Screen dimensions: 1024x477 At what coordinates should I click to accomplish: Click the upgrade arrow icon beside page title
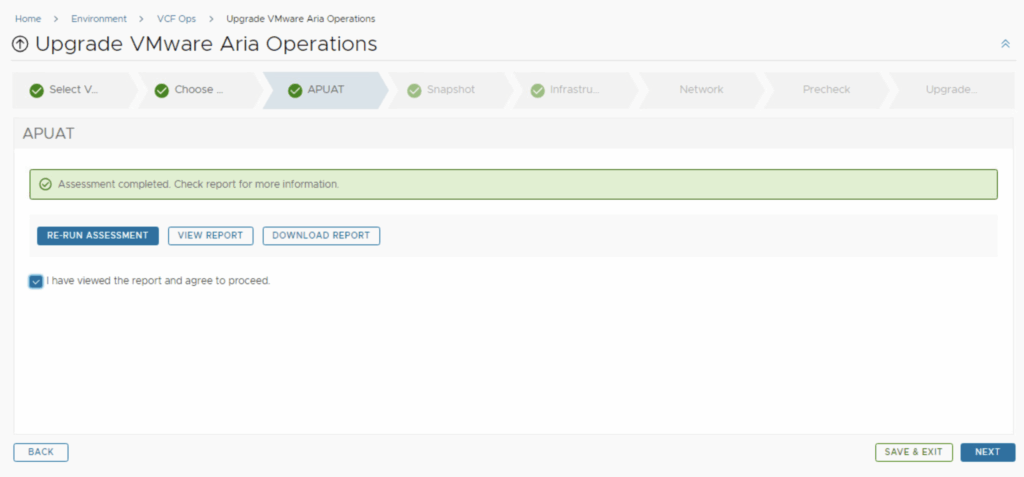20,45
